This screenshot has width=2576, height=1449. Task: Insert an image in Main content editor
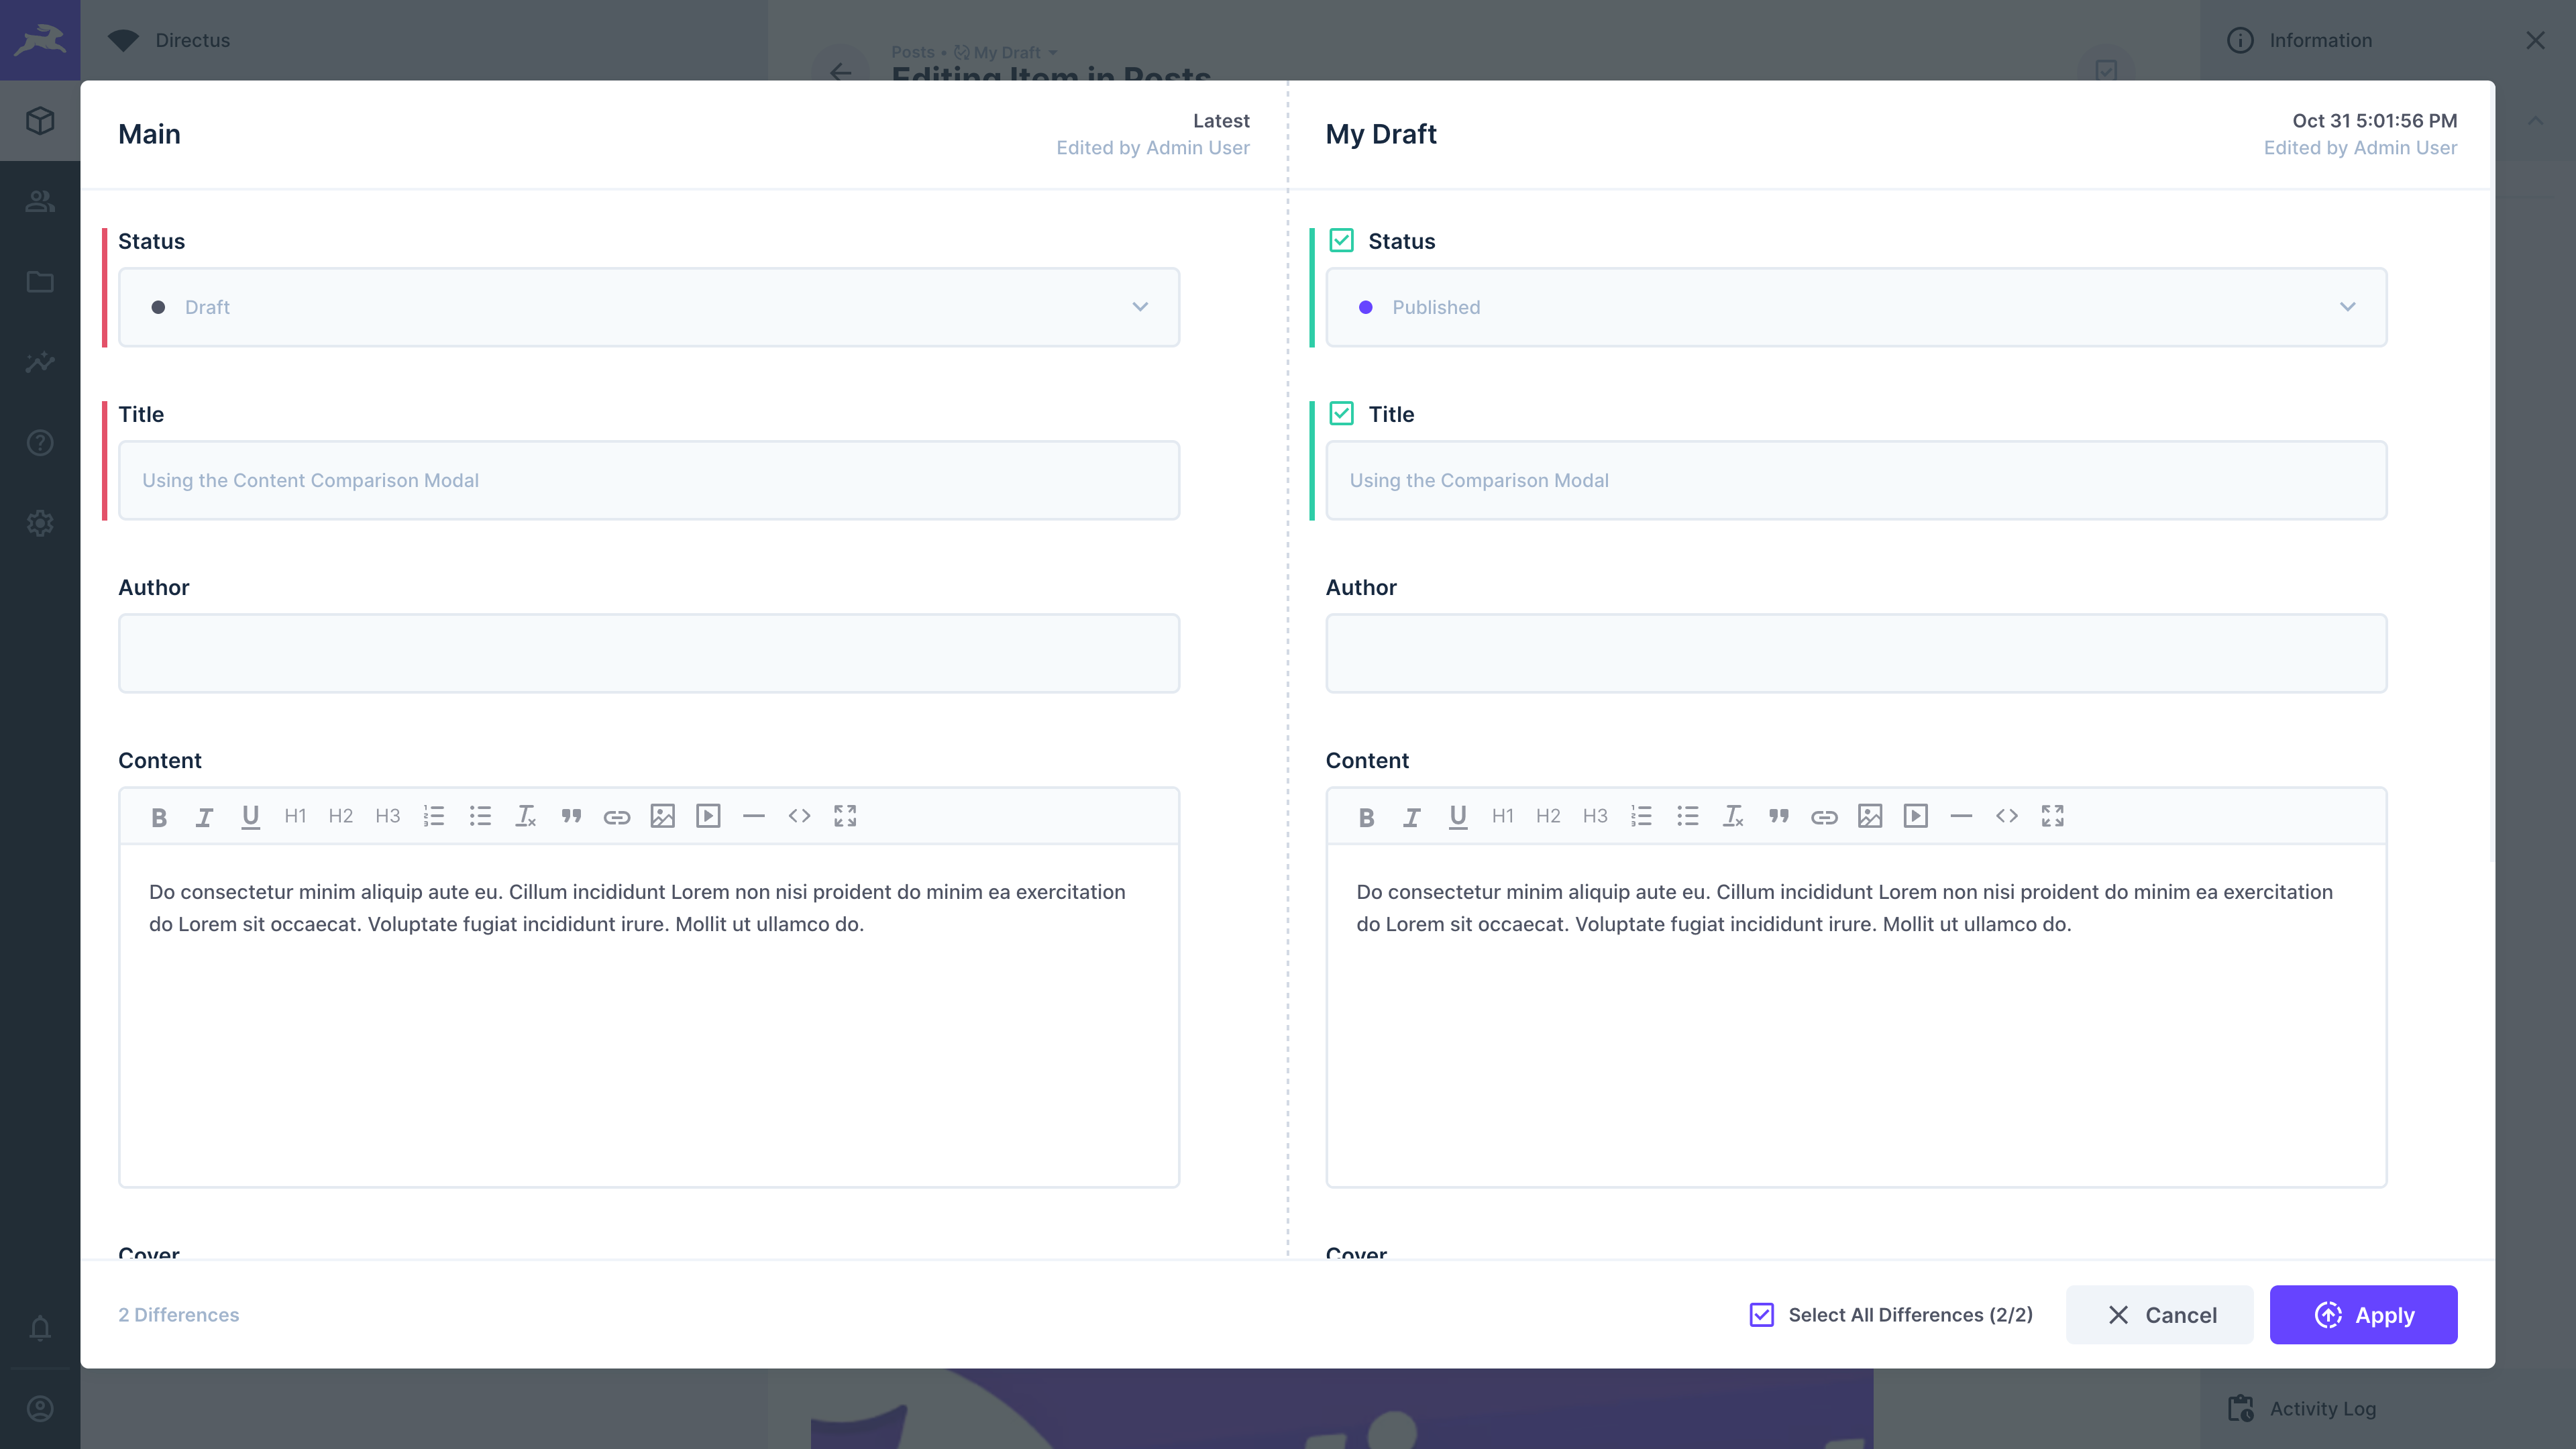(x=662, y=816)
